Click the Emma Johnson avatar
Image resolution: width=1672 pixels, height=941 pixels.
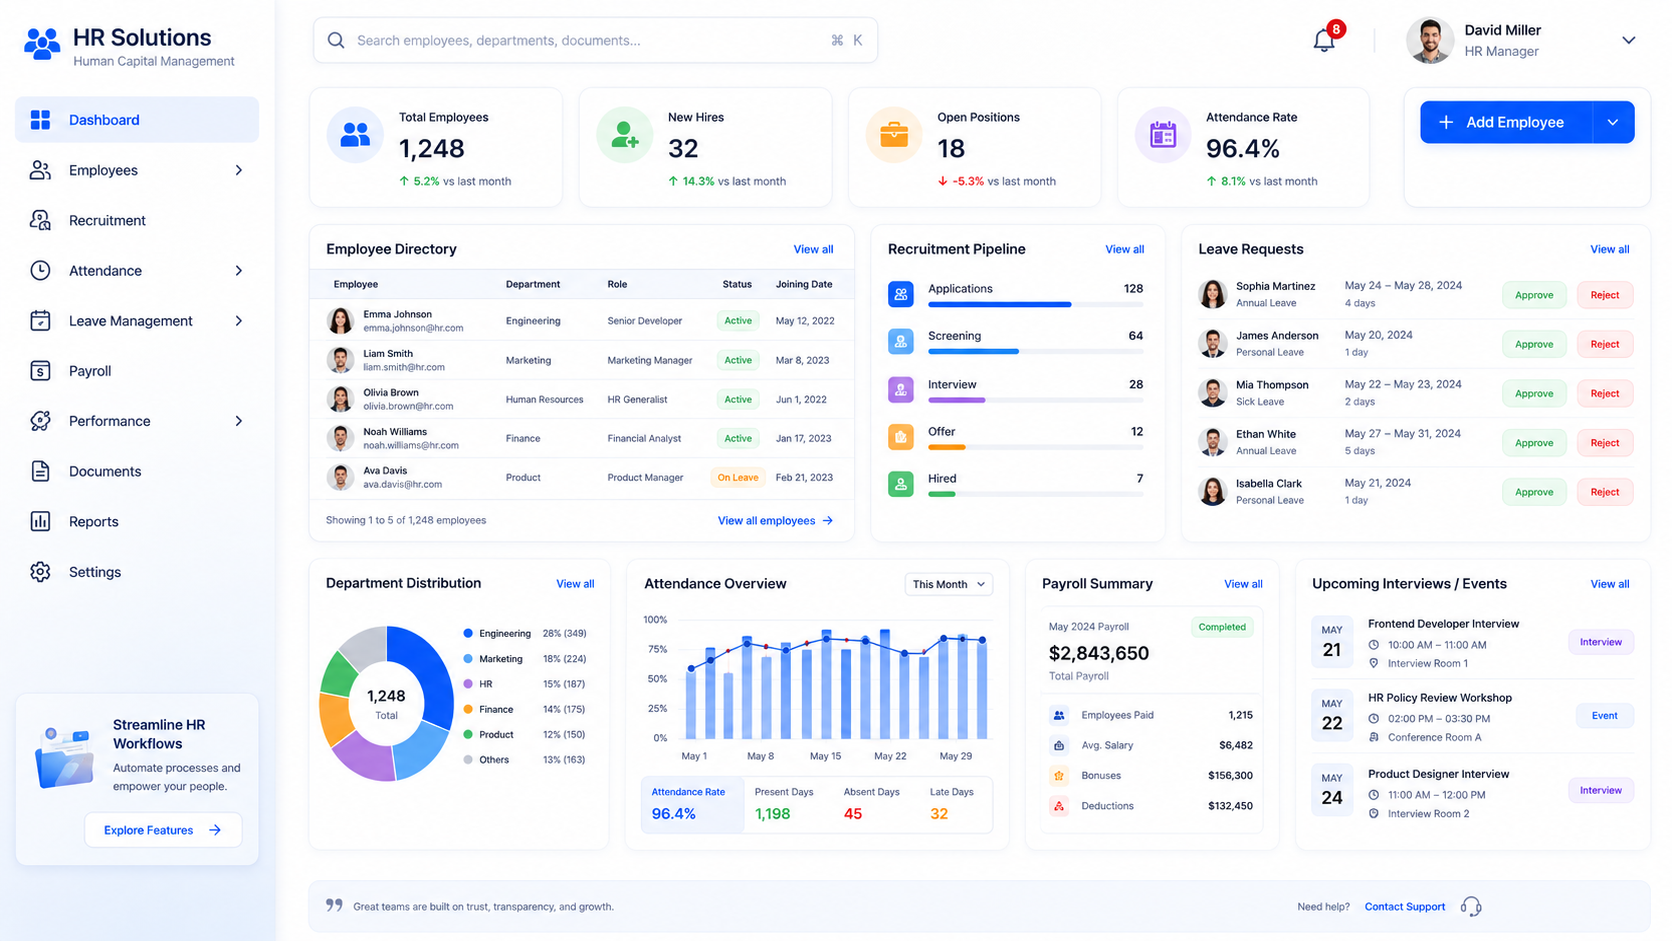(340, 321)
